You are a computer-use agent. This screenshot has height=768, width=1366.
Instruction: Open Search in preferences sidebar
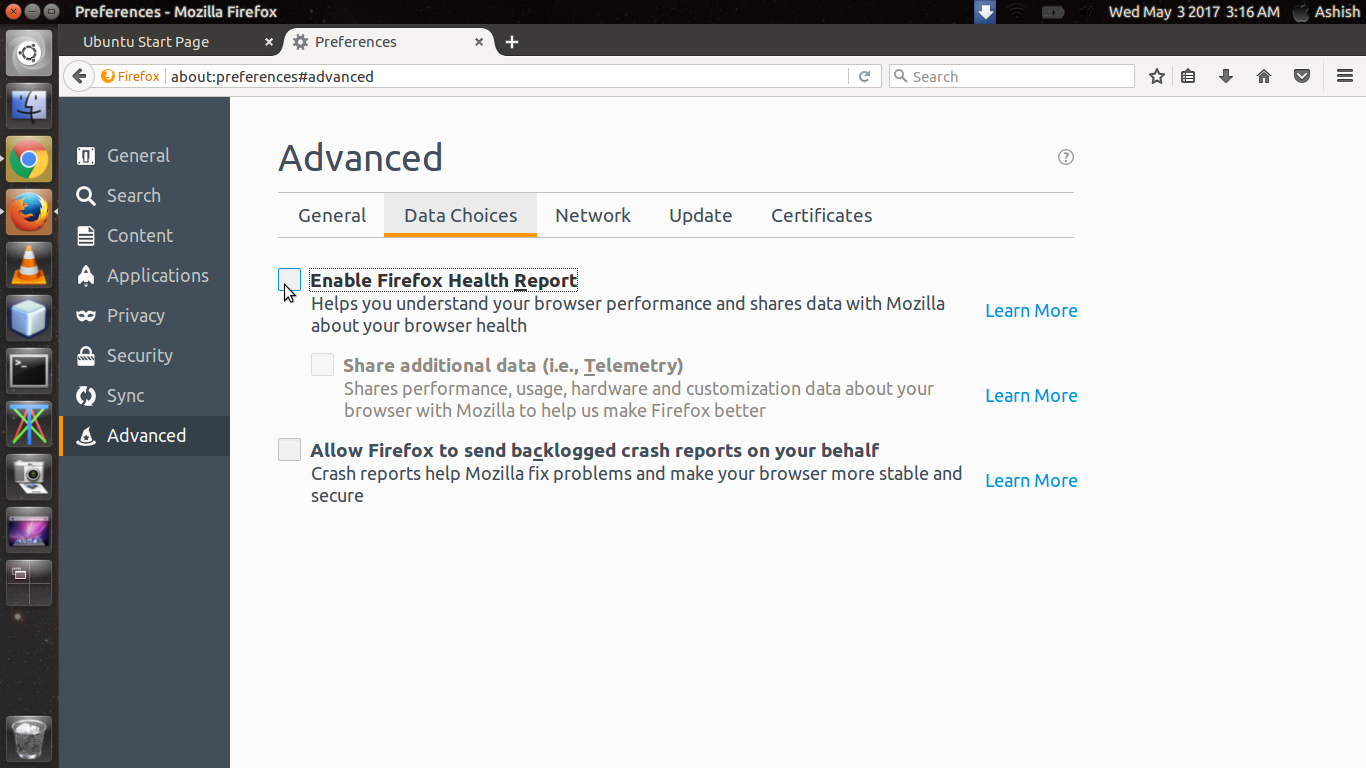click(x=144, y=196)
